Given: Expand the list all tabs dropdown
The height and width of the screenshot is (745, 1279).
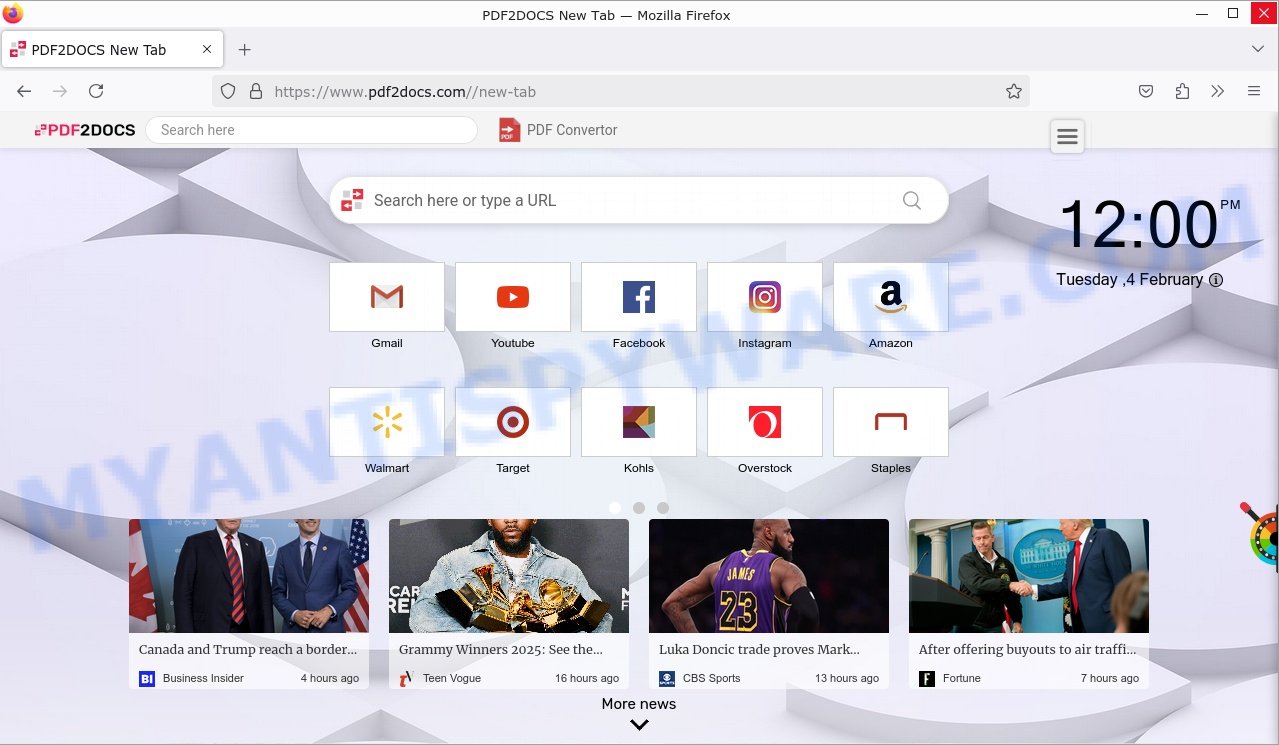Looking at the screenshot, I should click(x=1258, y=49).
